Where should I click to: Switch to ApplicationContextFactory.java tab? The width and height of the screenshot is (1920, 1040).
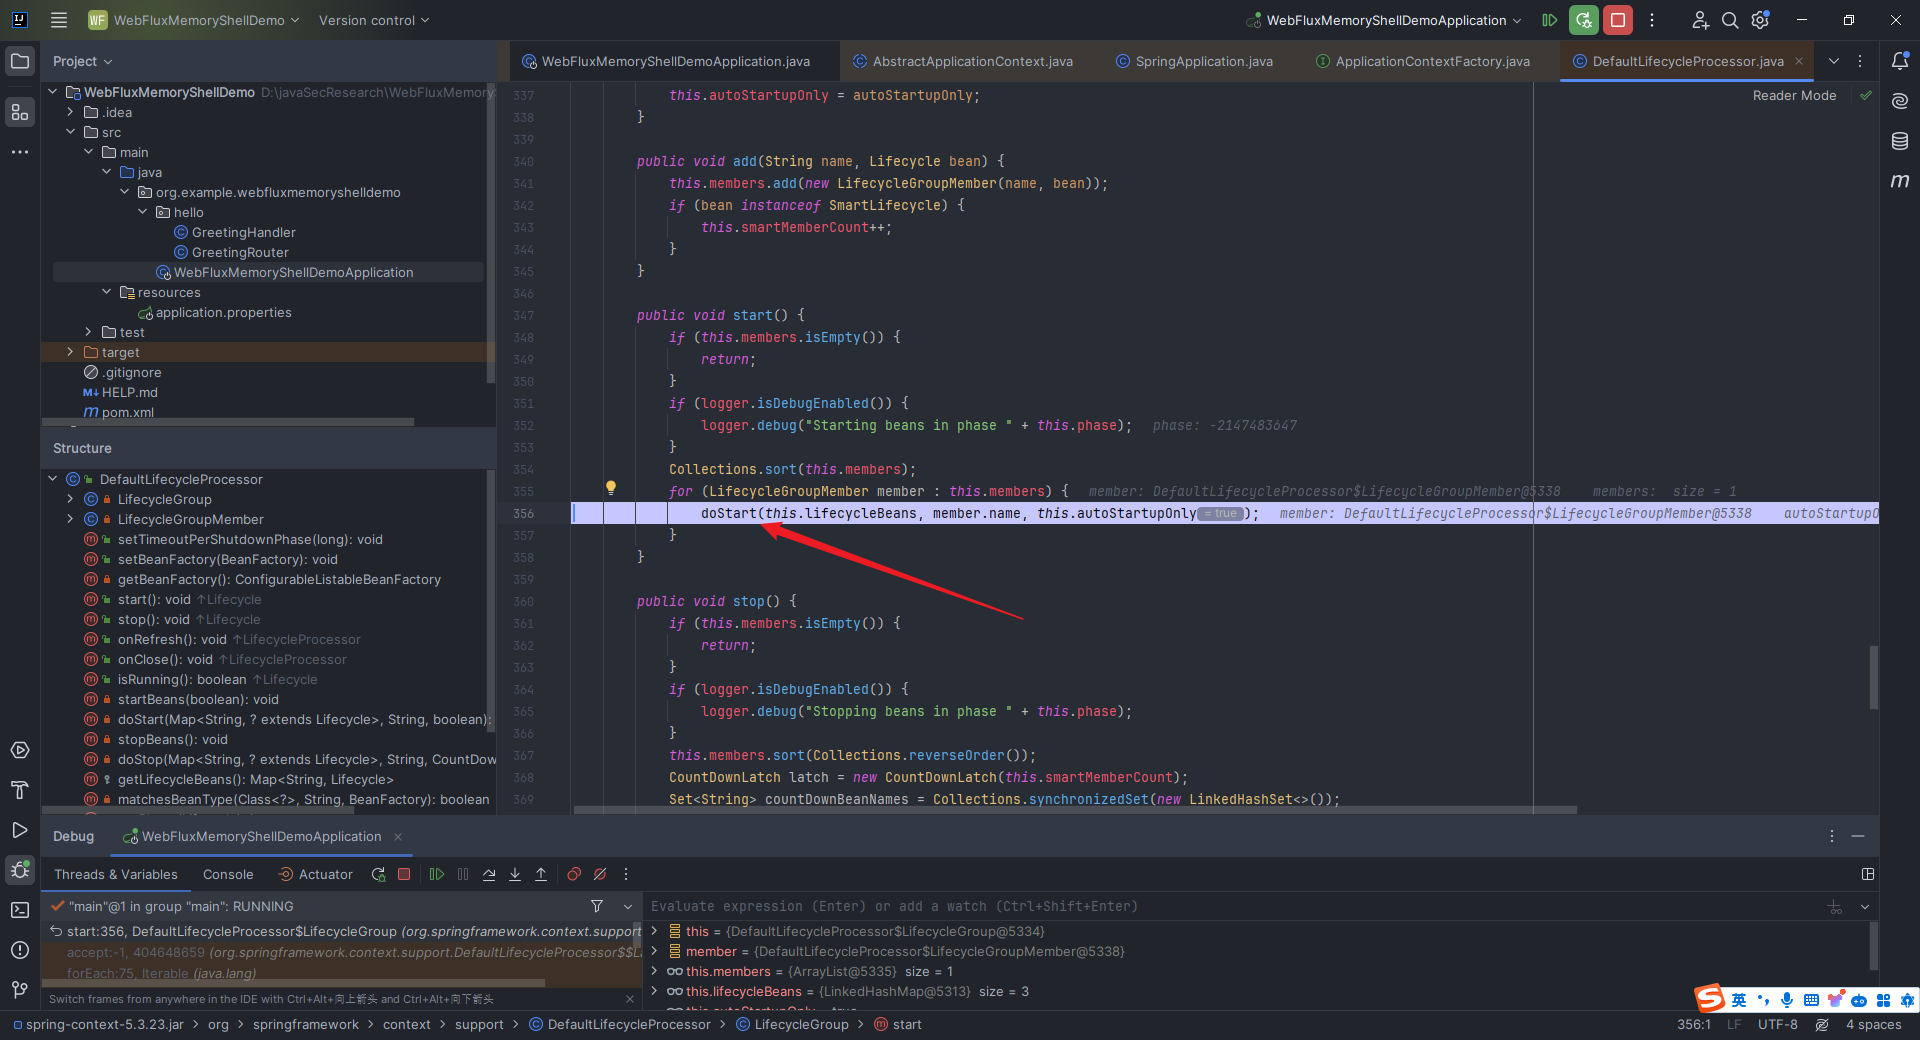[1423, 61]
